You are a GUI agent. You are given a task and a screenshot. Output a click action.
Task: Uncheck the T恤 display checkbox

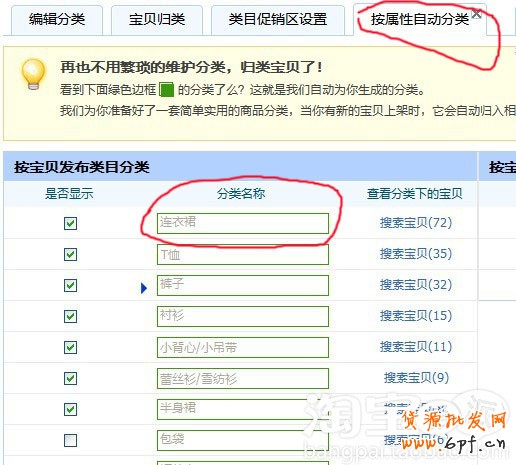tap(70, 254)
